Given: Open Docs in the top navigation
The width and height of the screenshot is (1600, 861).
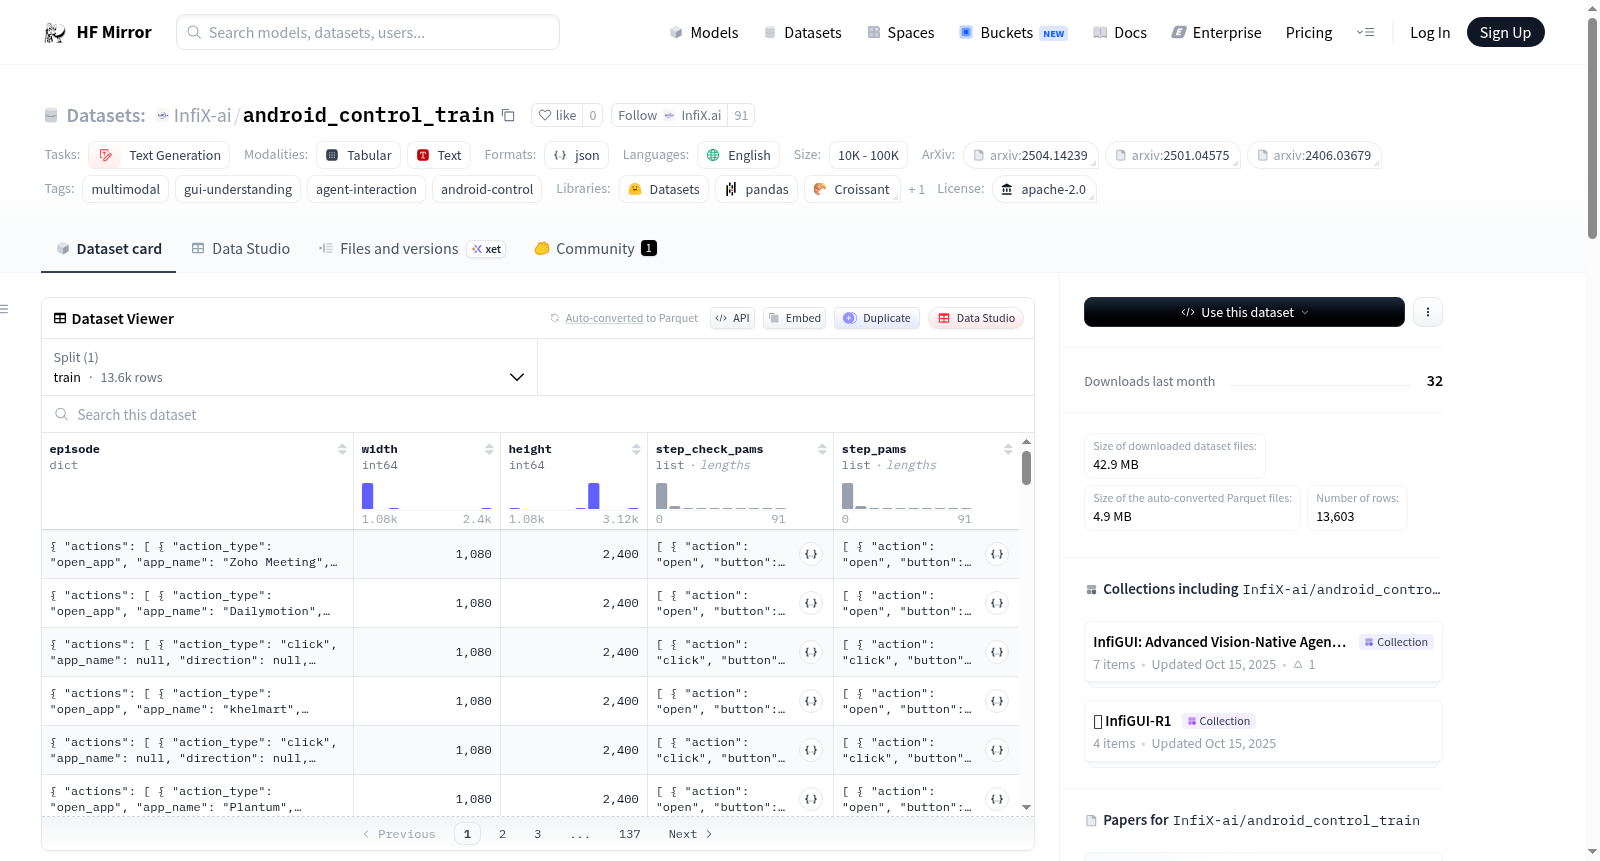Looking at the screenshot, I should click(1120, 33).
